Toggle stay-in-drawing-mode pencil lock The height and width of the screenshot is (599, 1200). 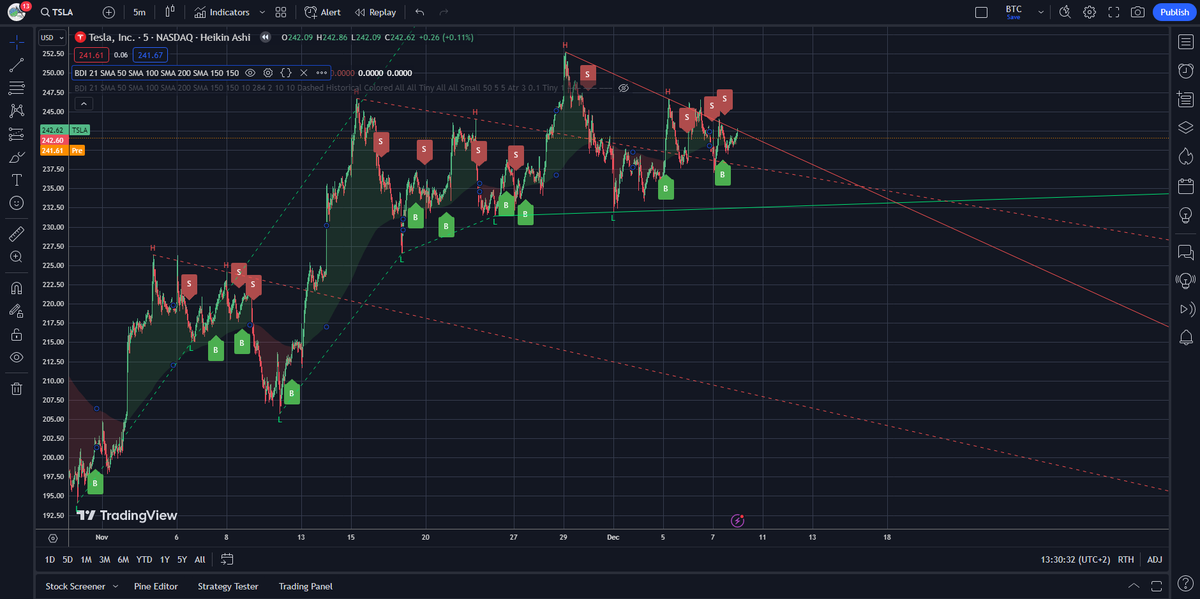coord(16,310)
